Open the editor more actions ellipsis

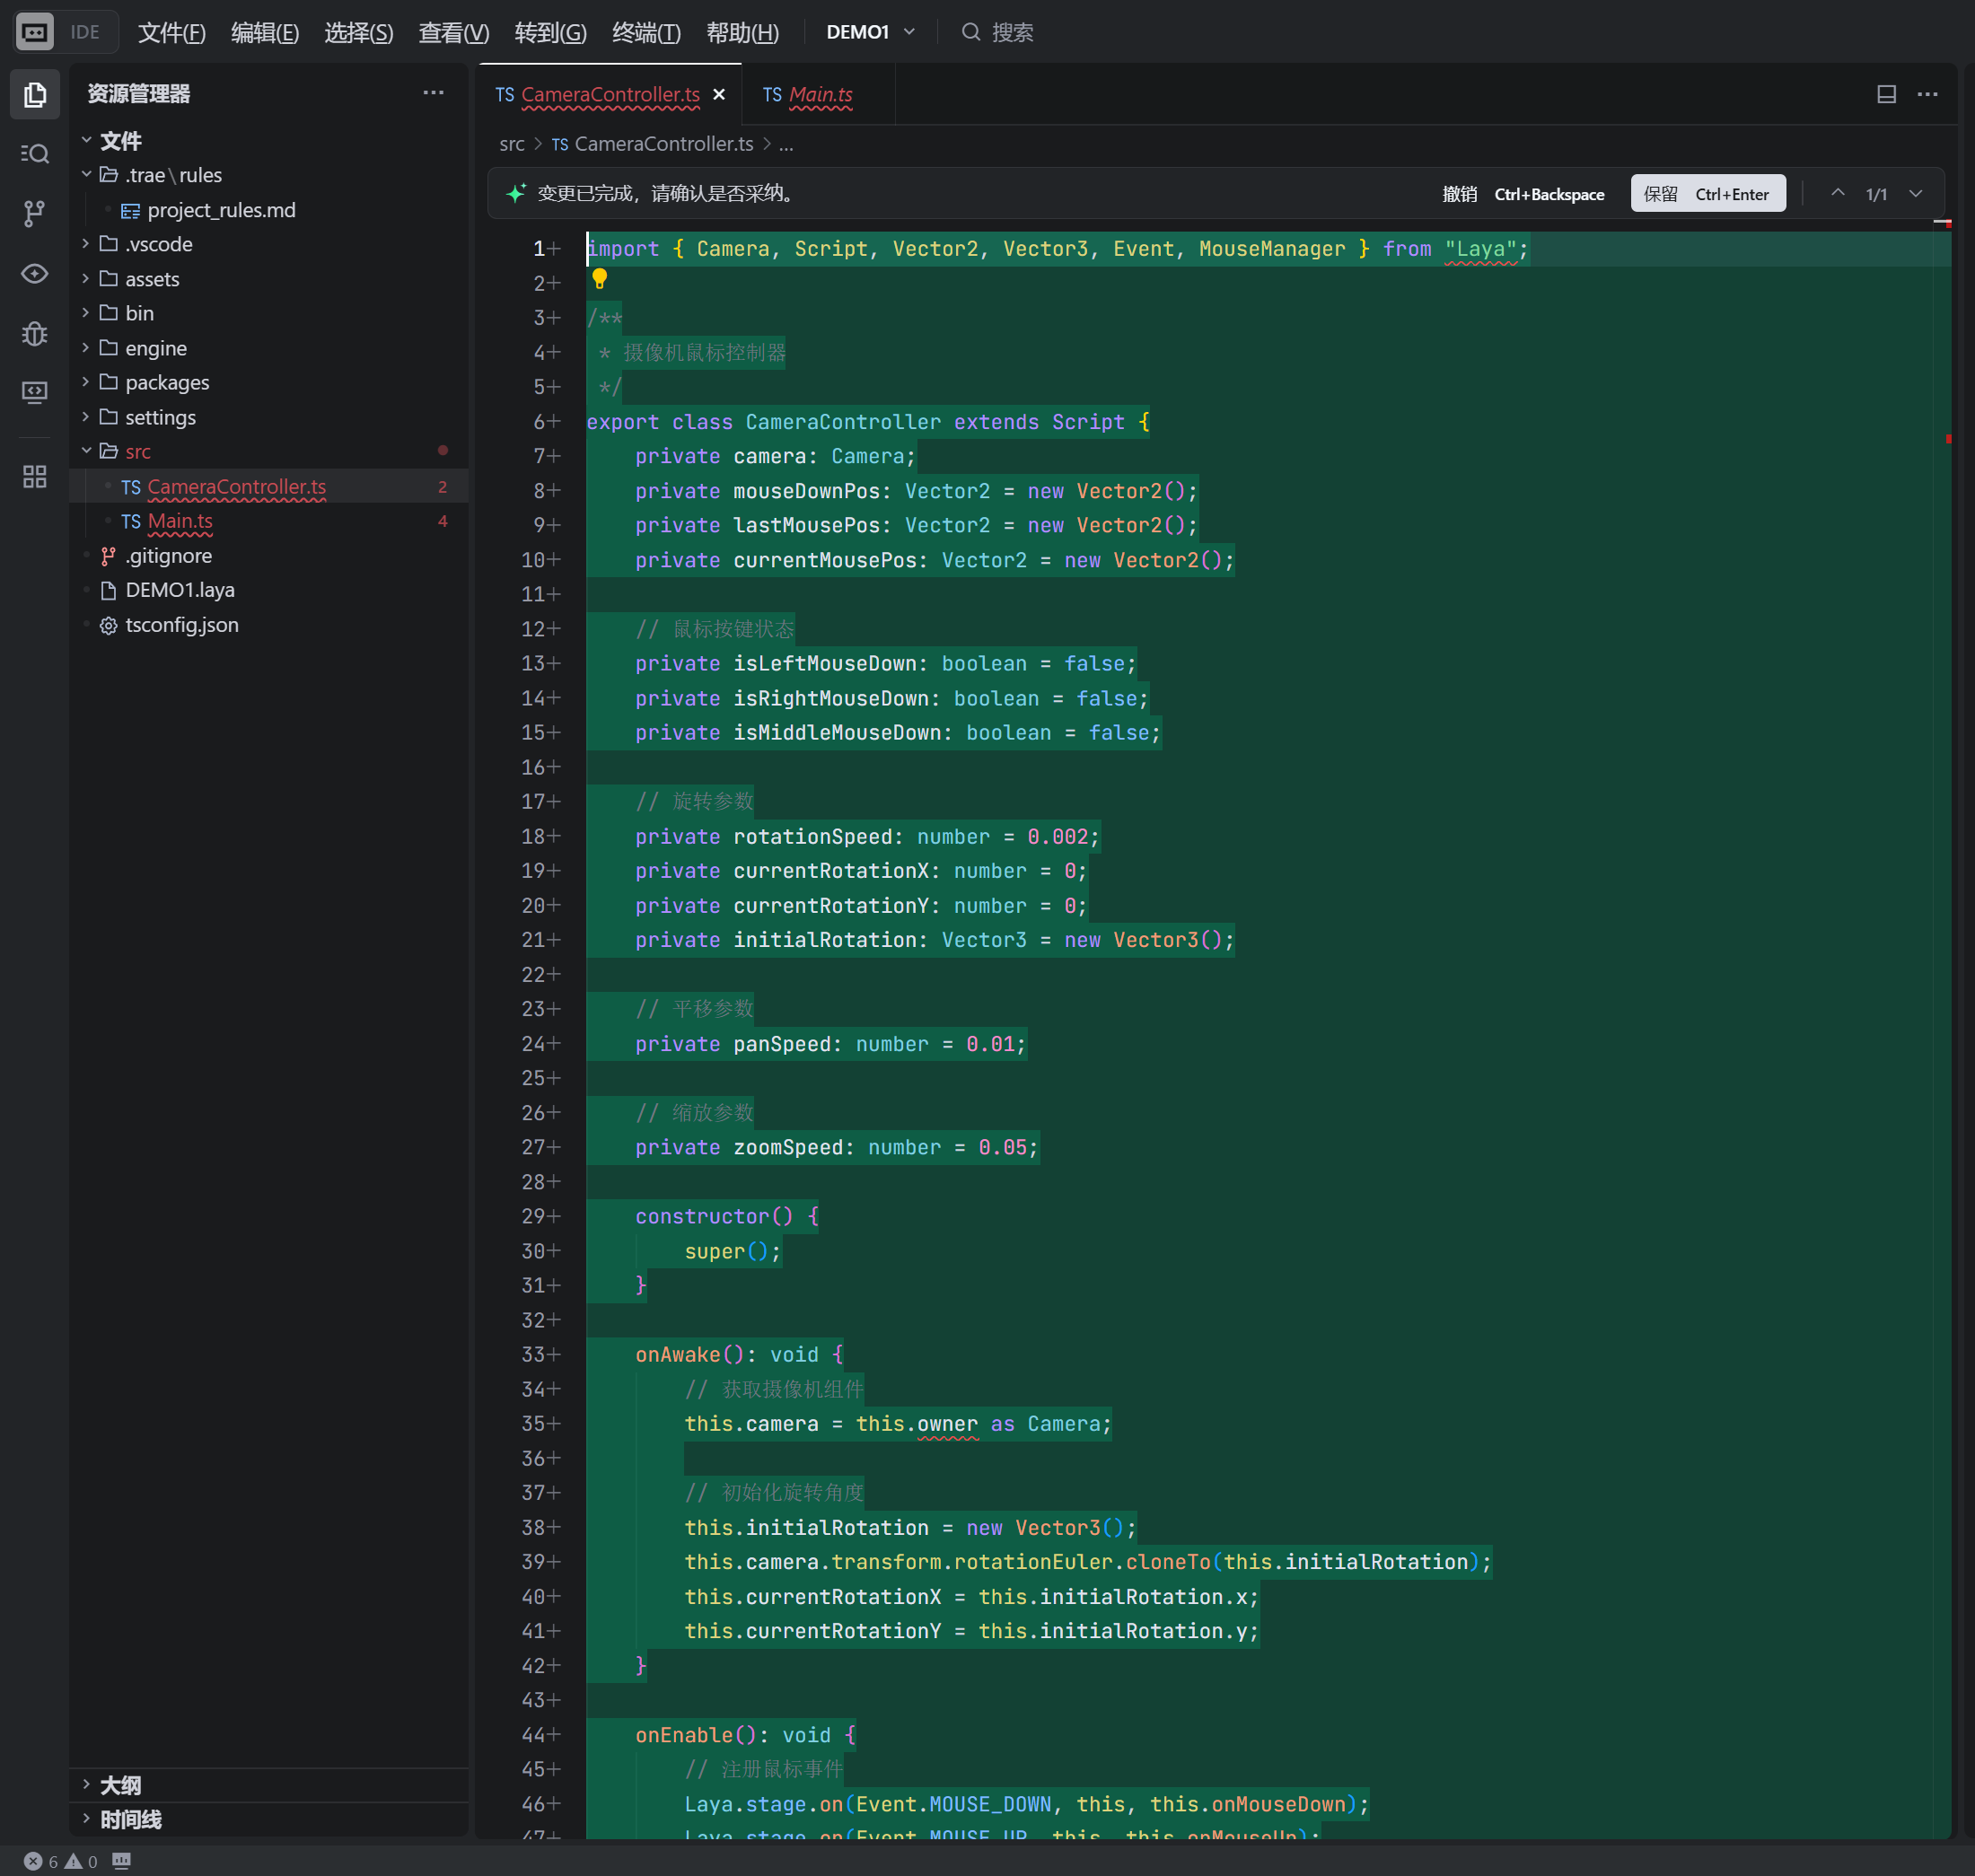click(x=1927, y=94)
